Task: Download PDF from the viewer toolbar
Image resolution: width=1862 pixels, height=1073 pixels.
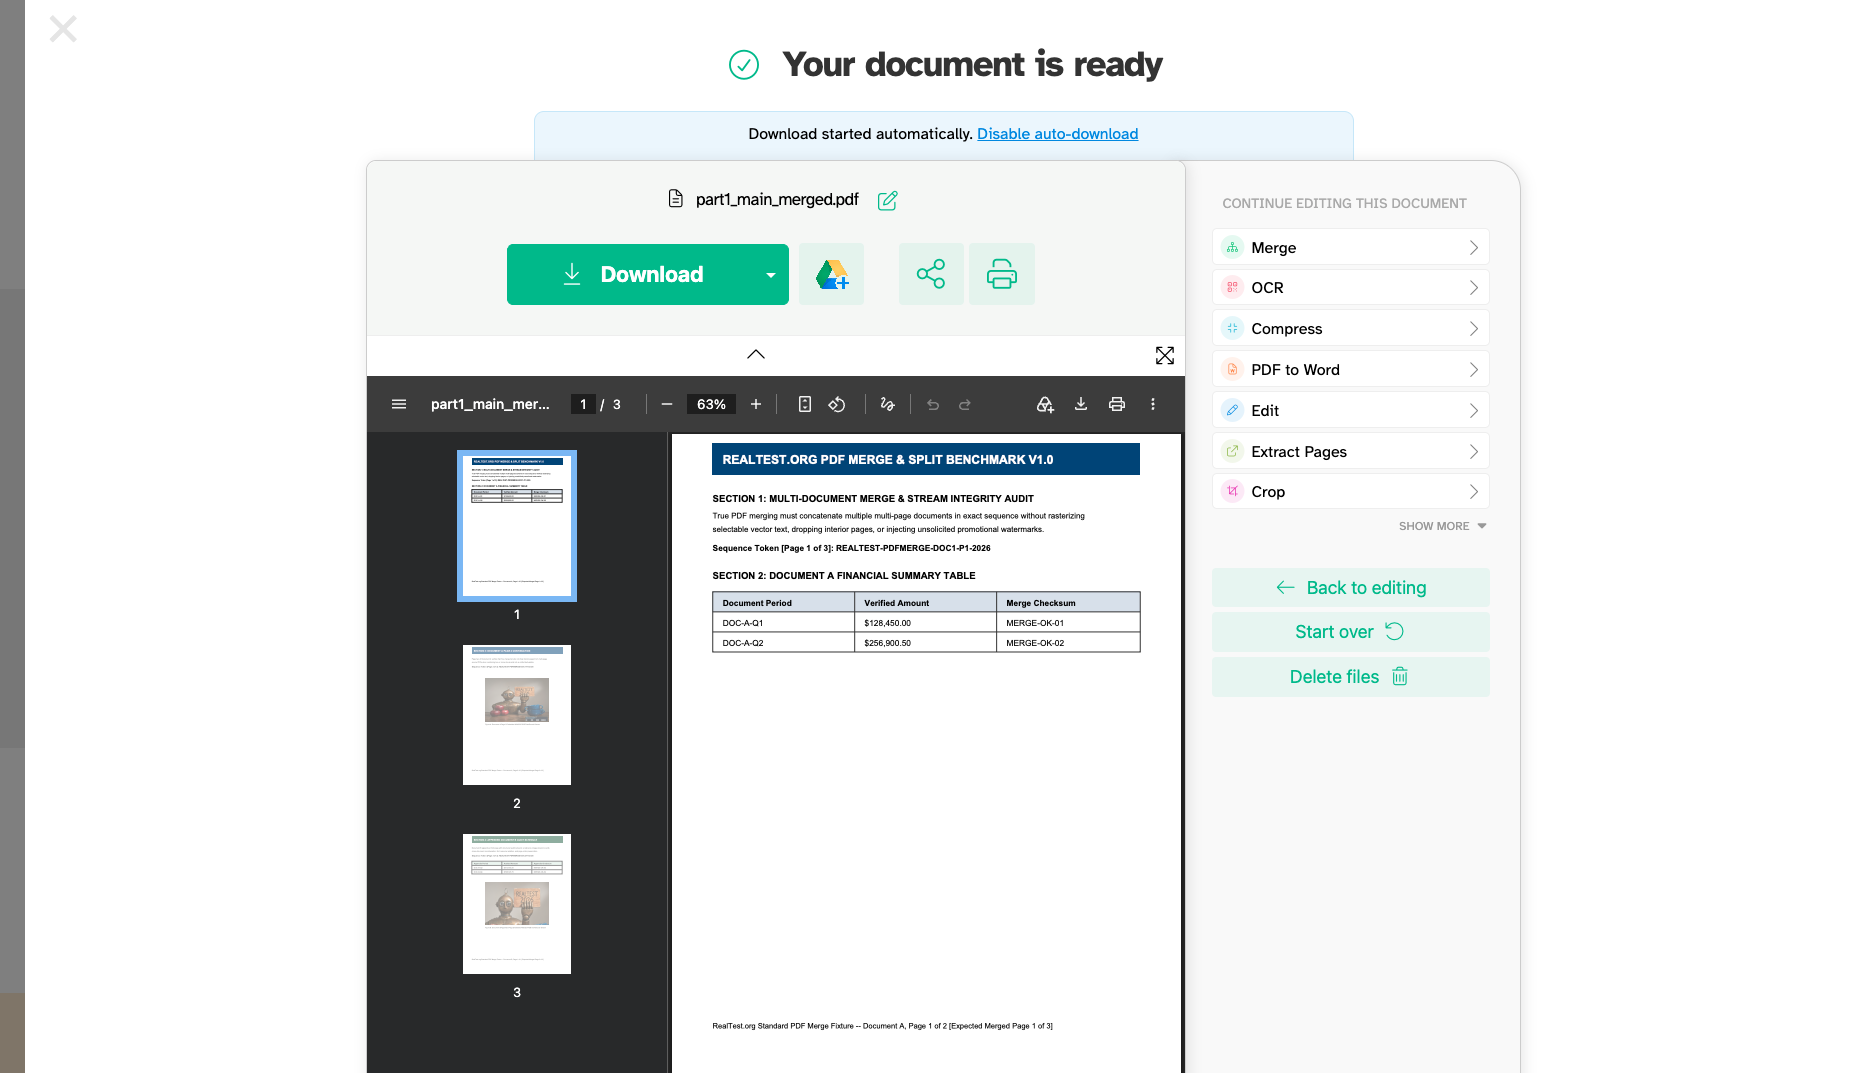Action: (x=1081, y=404)
